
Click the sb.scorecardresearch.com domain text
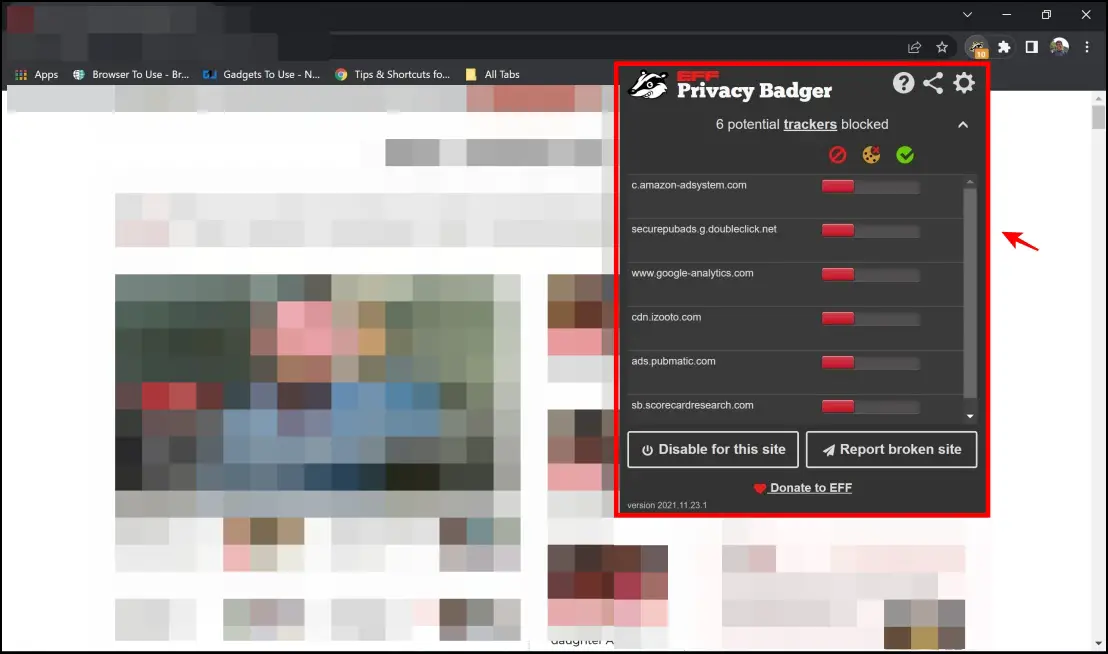click(692, 405)
